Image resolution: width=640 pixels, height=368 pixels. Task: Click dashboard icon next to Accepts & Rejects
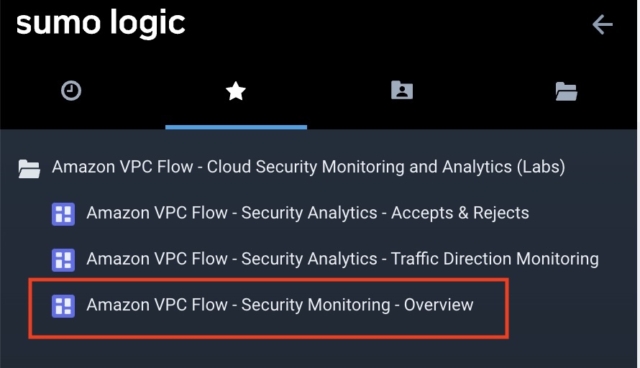point(63,214)
